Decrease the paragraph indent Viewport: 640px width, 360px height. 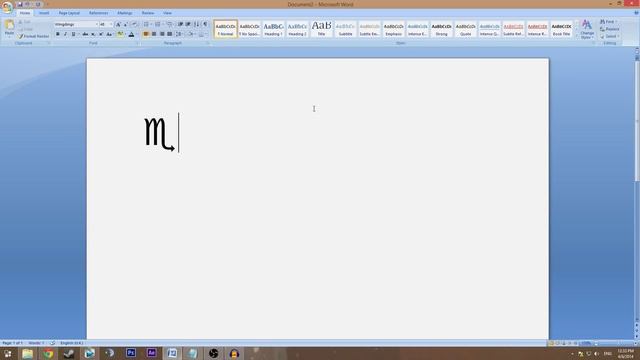tap(180, 24)
